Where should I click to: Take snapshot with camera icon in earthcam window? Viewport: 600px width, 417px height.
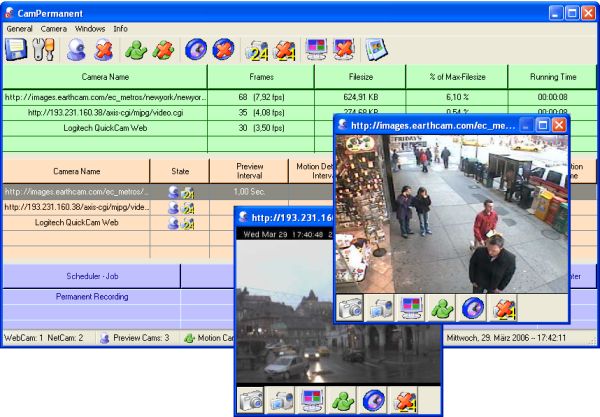(x=350, y=308)
